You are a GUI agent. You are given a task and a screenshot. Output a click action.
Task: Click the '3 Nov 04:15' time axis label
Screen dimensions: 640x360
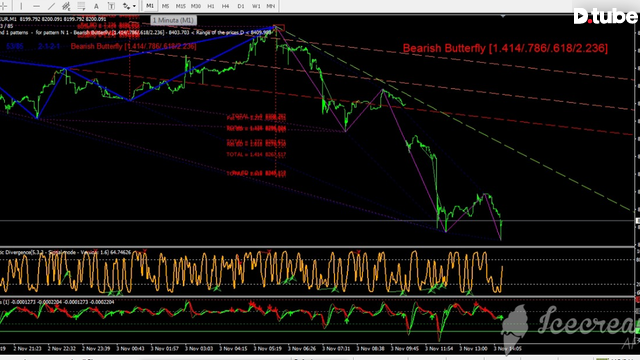233,349
